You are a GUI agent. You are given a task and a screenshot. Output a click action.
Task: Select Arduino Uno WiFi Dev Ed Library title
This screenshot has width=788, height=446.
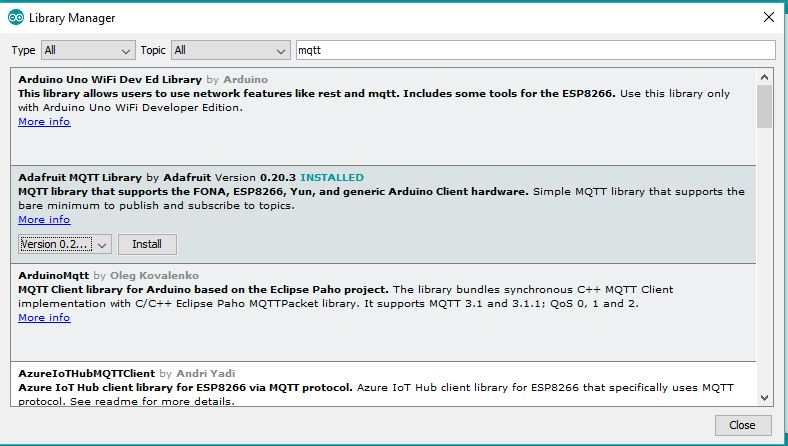point(110,79)
